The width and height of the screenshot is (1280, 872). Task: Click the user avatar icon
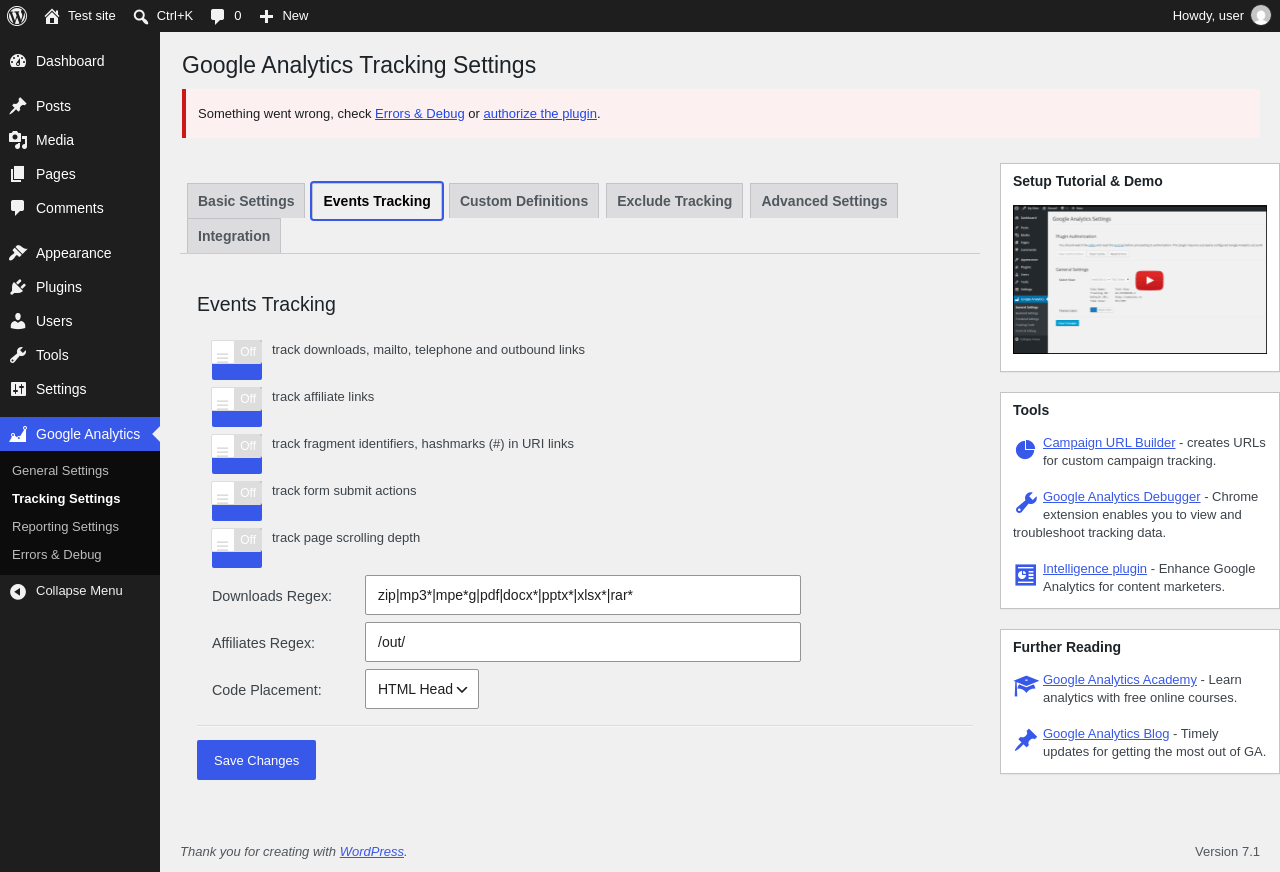click(x=1261, y=15)
